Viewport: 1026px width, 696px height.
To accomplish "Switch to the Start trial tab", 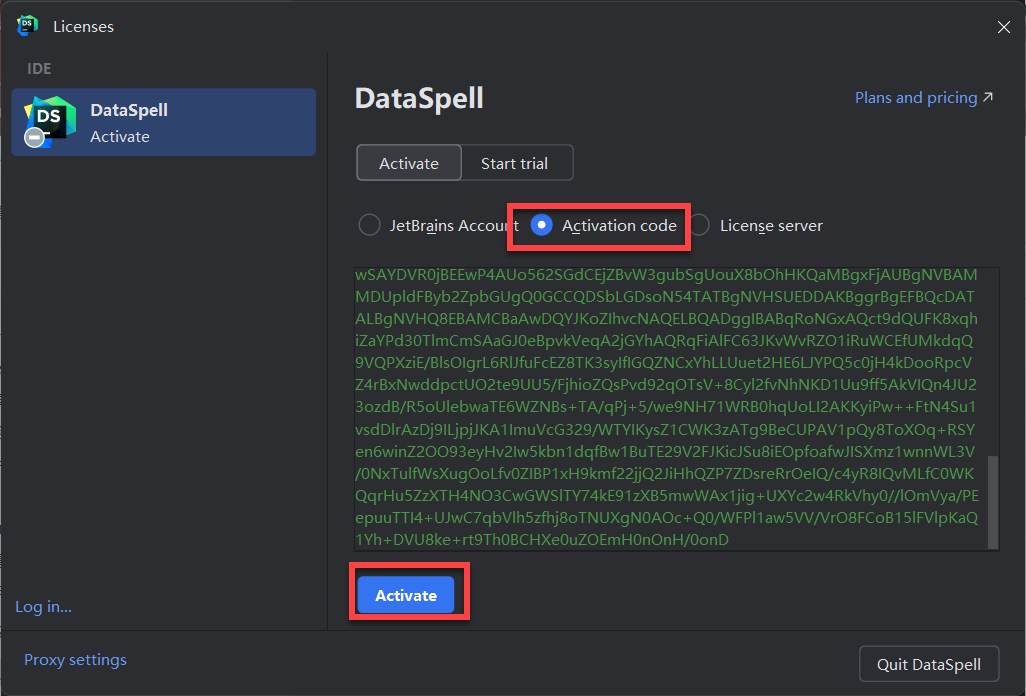I will 514,164.
